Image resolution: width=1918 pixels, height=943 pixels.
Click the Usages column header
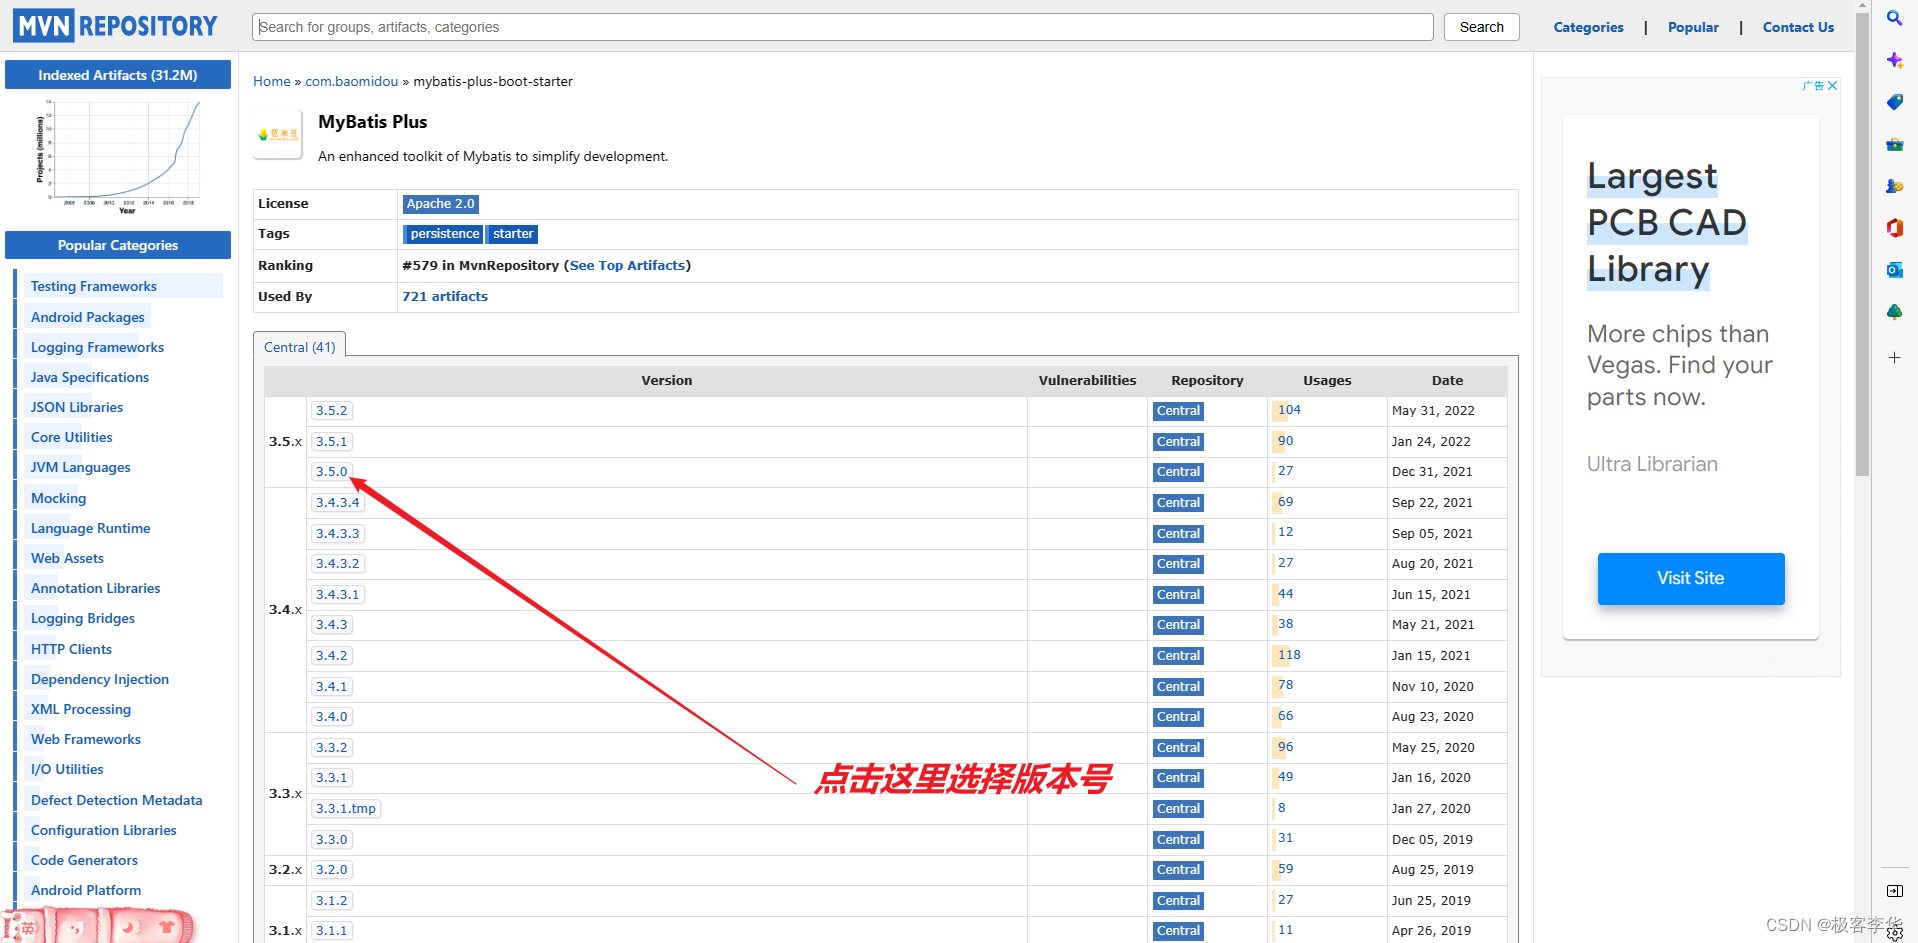[x=1327, y=380]
